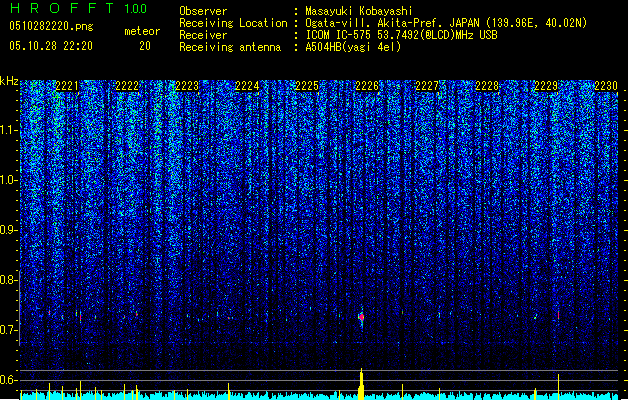Image resolution: width=629 pixels, height=400 pixels.
Task: Click the time marker 2225
Action: pos(307,86)
